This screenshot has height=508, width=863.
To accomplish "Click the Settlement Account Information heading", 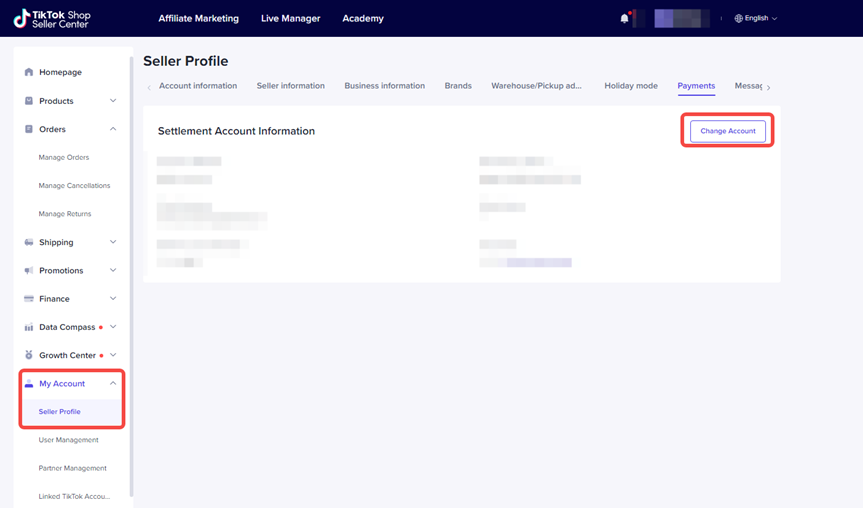I will (237, 131).
